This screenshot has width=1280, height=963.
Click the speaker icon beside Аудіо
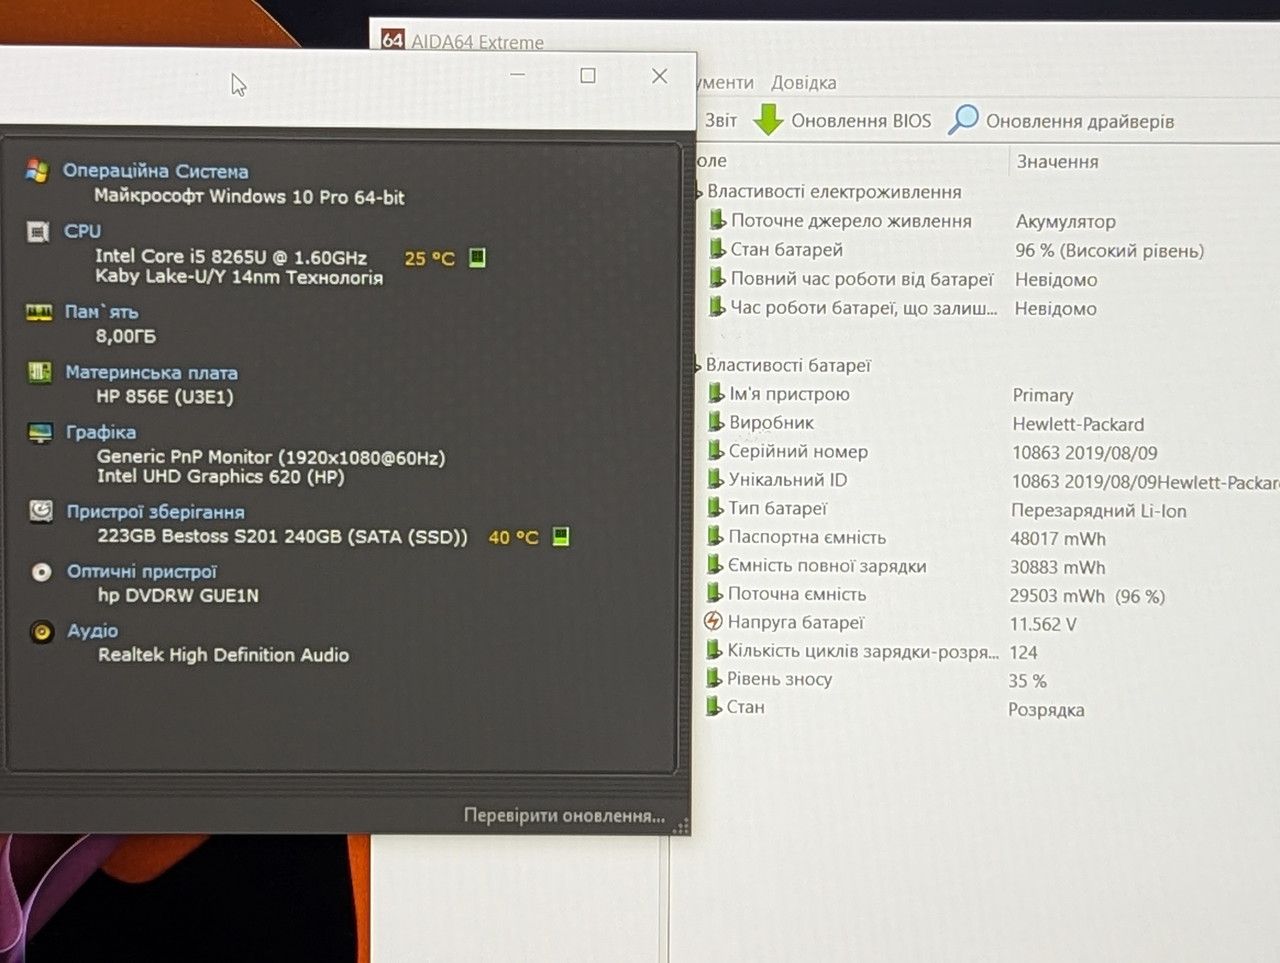click(42, 632)
